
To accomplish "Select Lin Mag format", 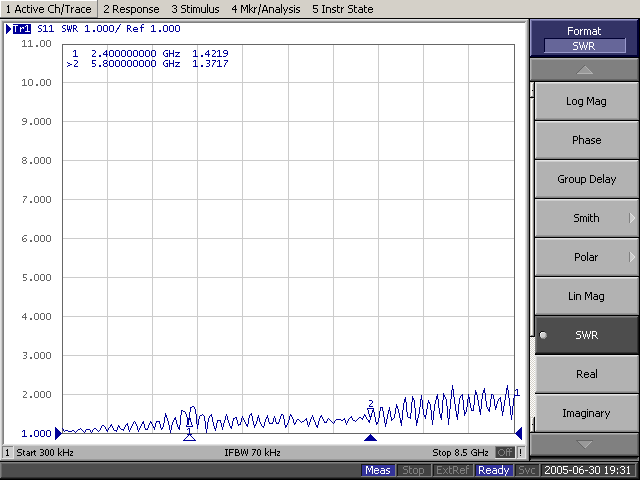I will tap(586, 296).
